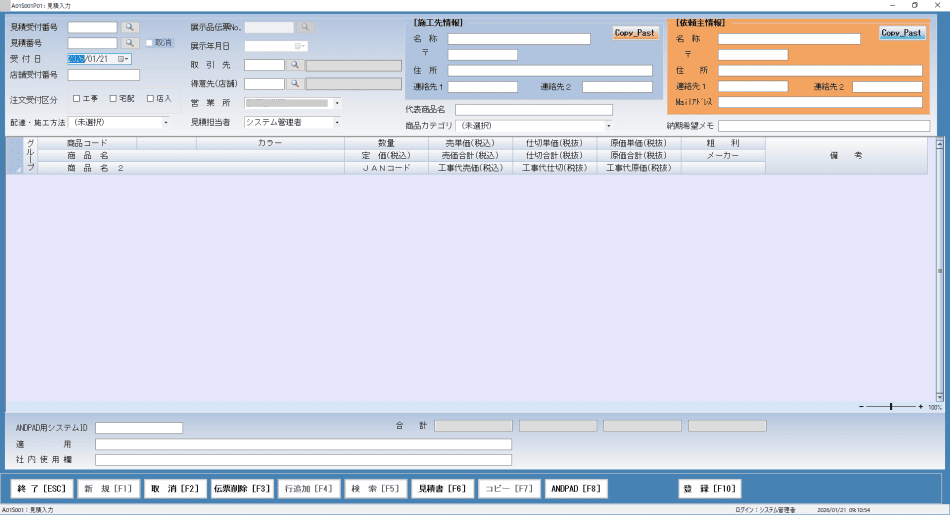This screenshot has height=515, width=950.
Task: Click search icon for 得意先(店舗)
Action: click(295, 84)
